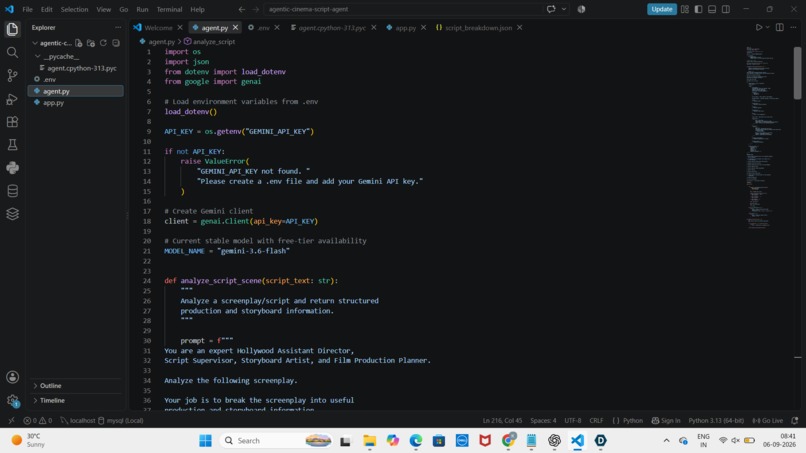Collapse the __pycache__ folder

[38, 56]
